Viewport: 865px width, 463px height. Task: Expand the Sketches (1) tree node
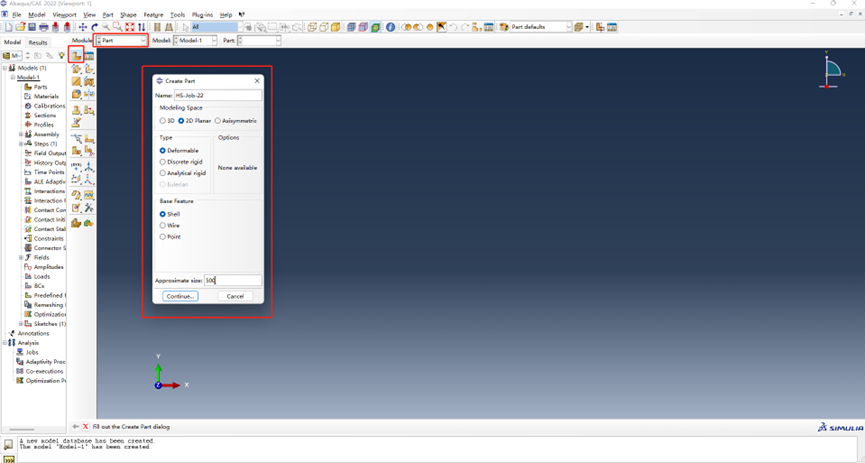[x=21, y=324]
